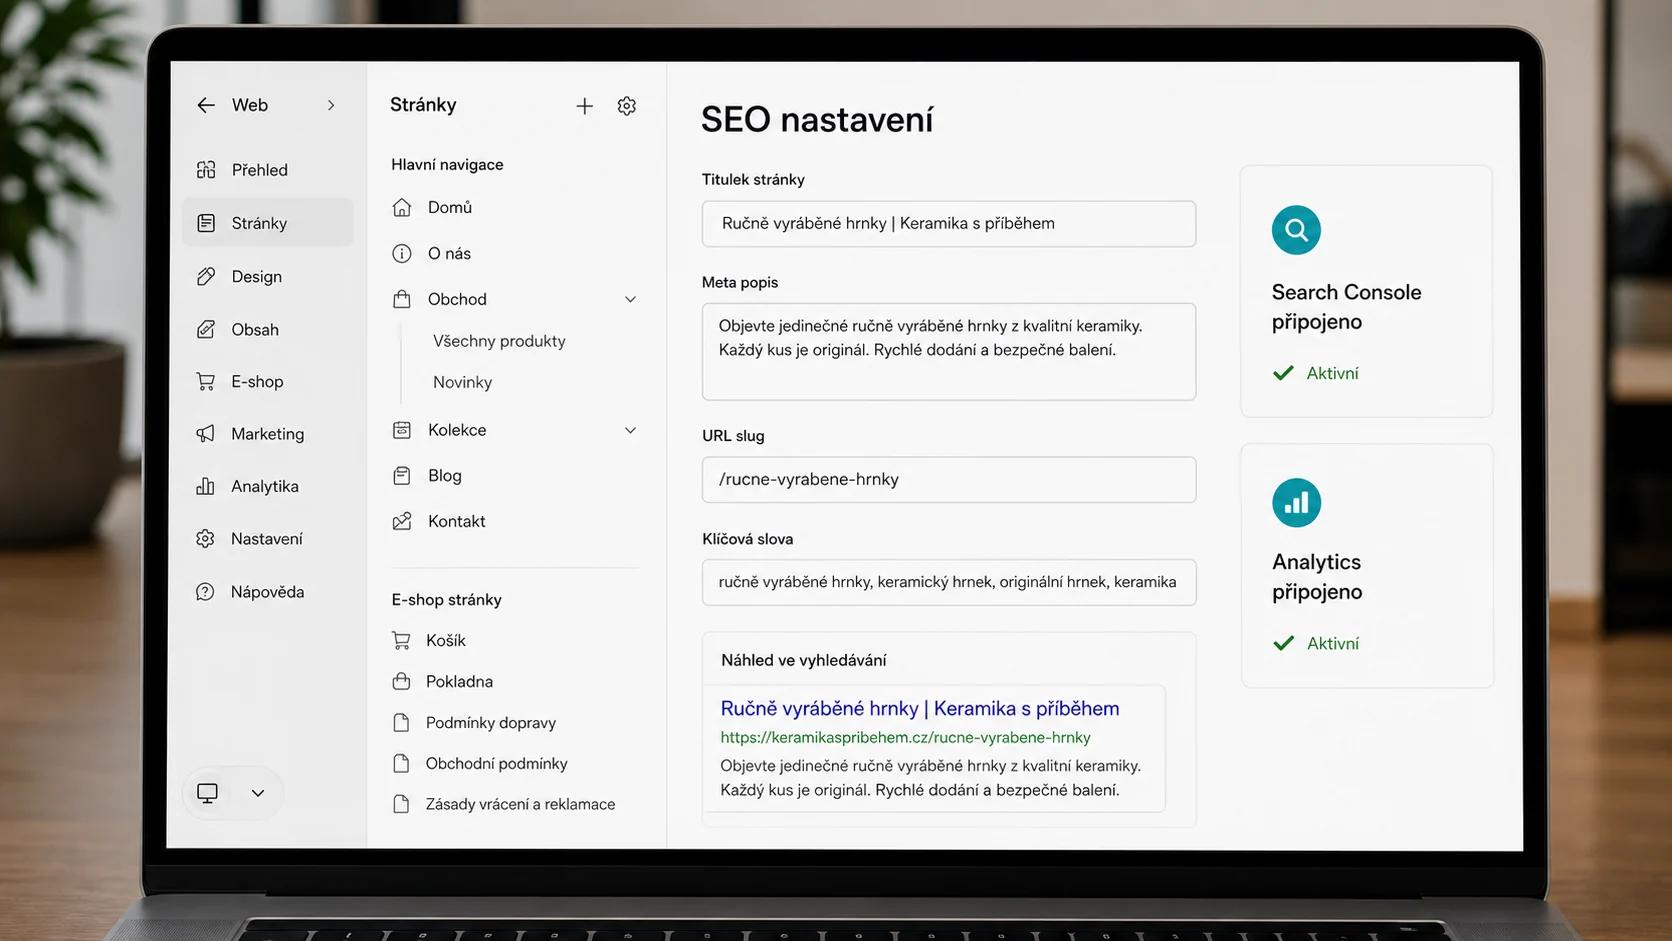Click the Design brush icon

pyautogui.click(x=206, y=277)
